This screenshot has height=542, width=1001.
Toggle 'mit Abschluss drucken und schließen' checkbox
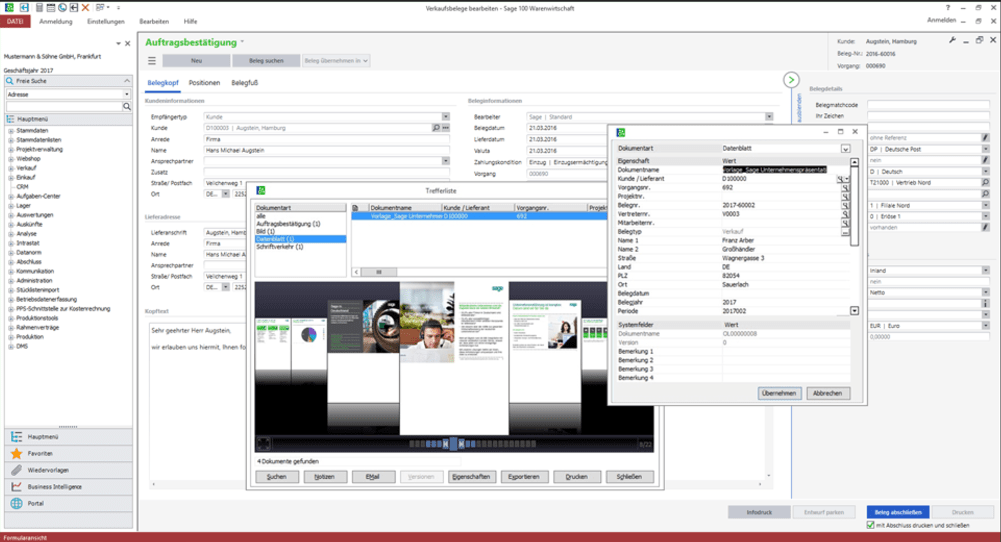870,525
